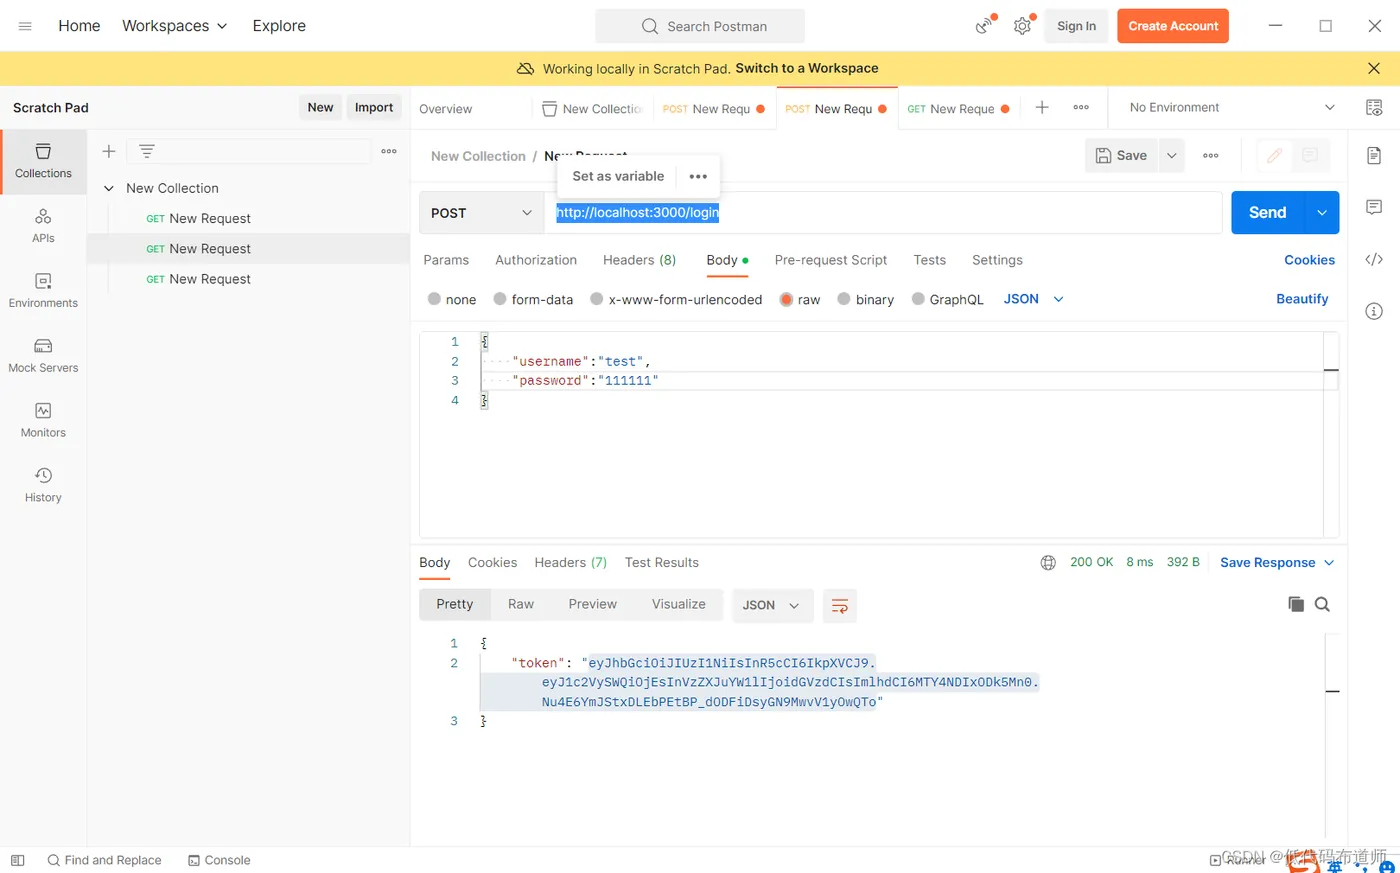
Task: Click the Beautify link
Action: (x=1302, y=299)
